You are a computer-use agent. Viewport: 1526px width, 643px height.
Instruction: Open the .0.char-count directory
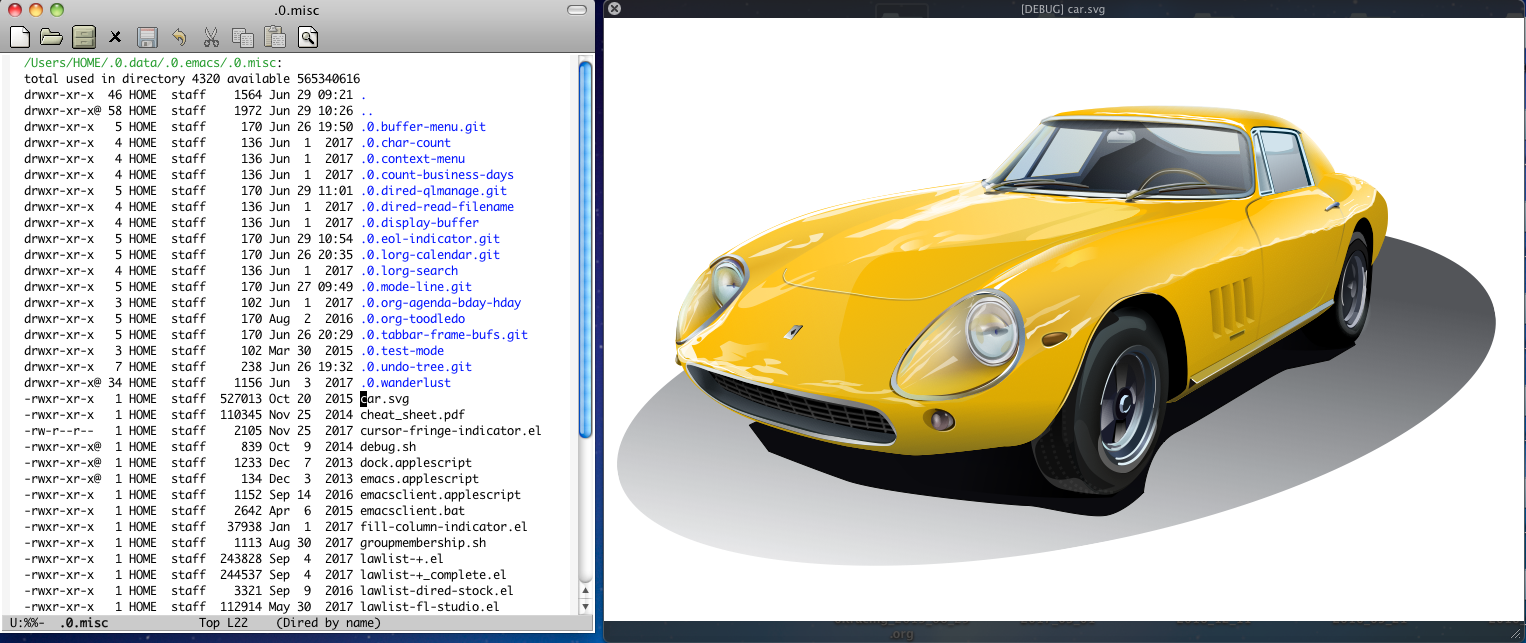pos(406,143)
